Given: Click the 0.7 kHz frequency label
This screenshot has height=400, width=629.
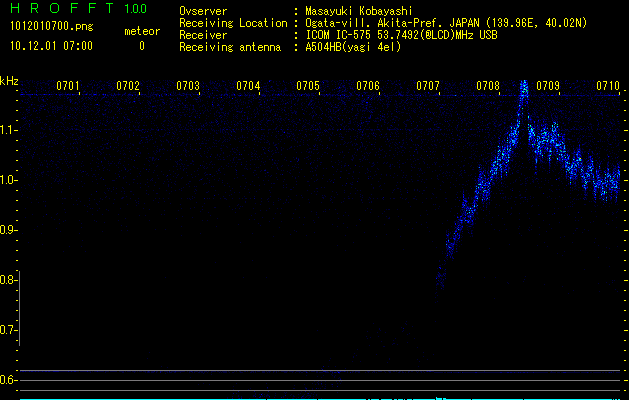Looking at the screenshot, I should coord(8,330).
